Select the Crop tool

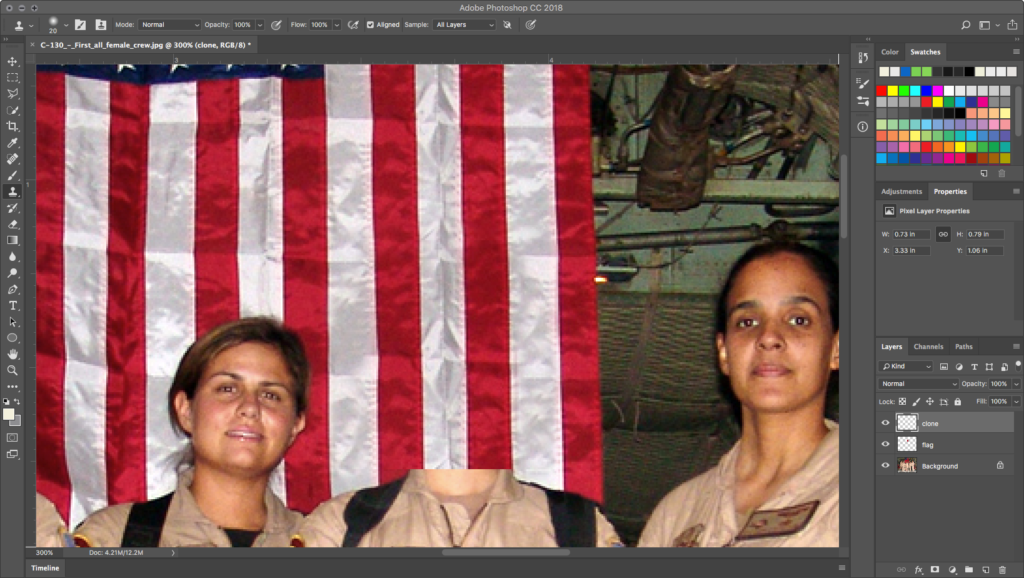(13, 126)
